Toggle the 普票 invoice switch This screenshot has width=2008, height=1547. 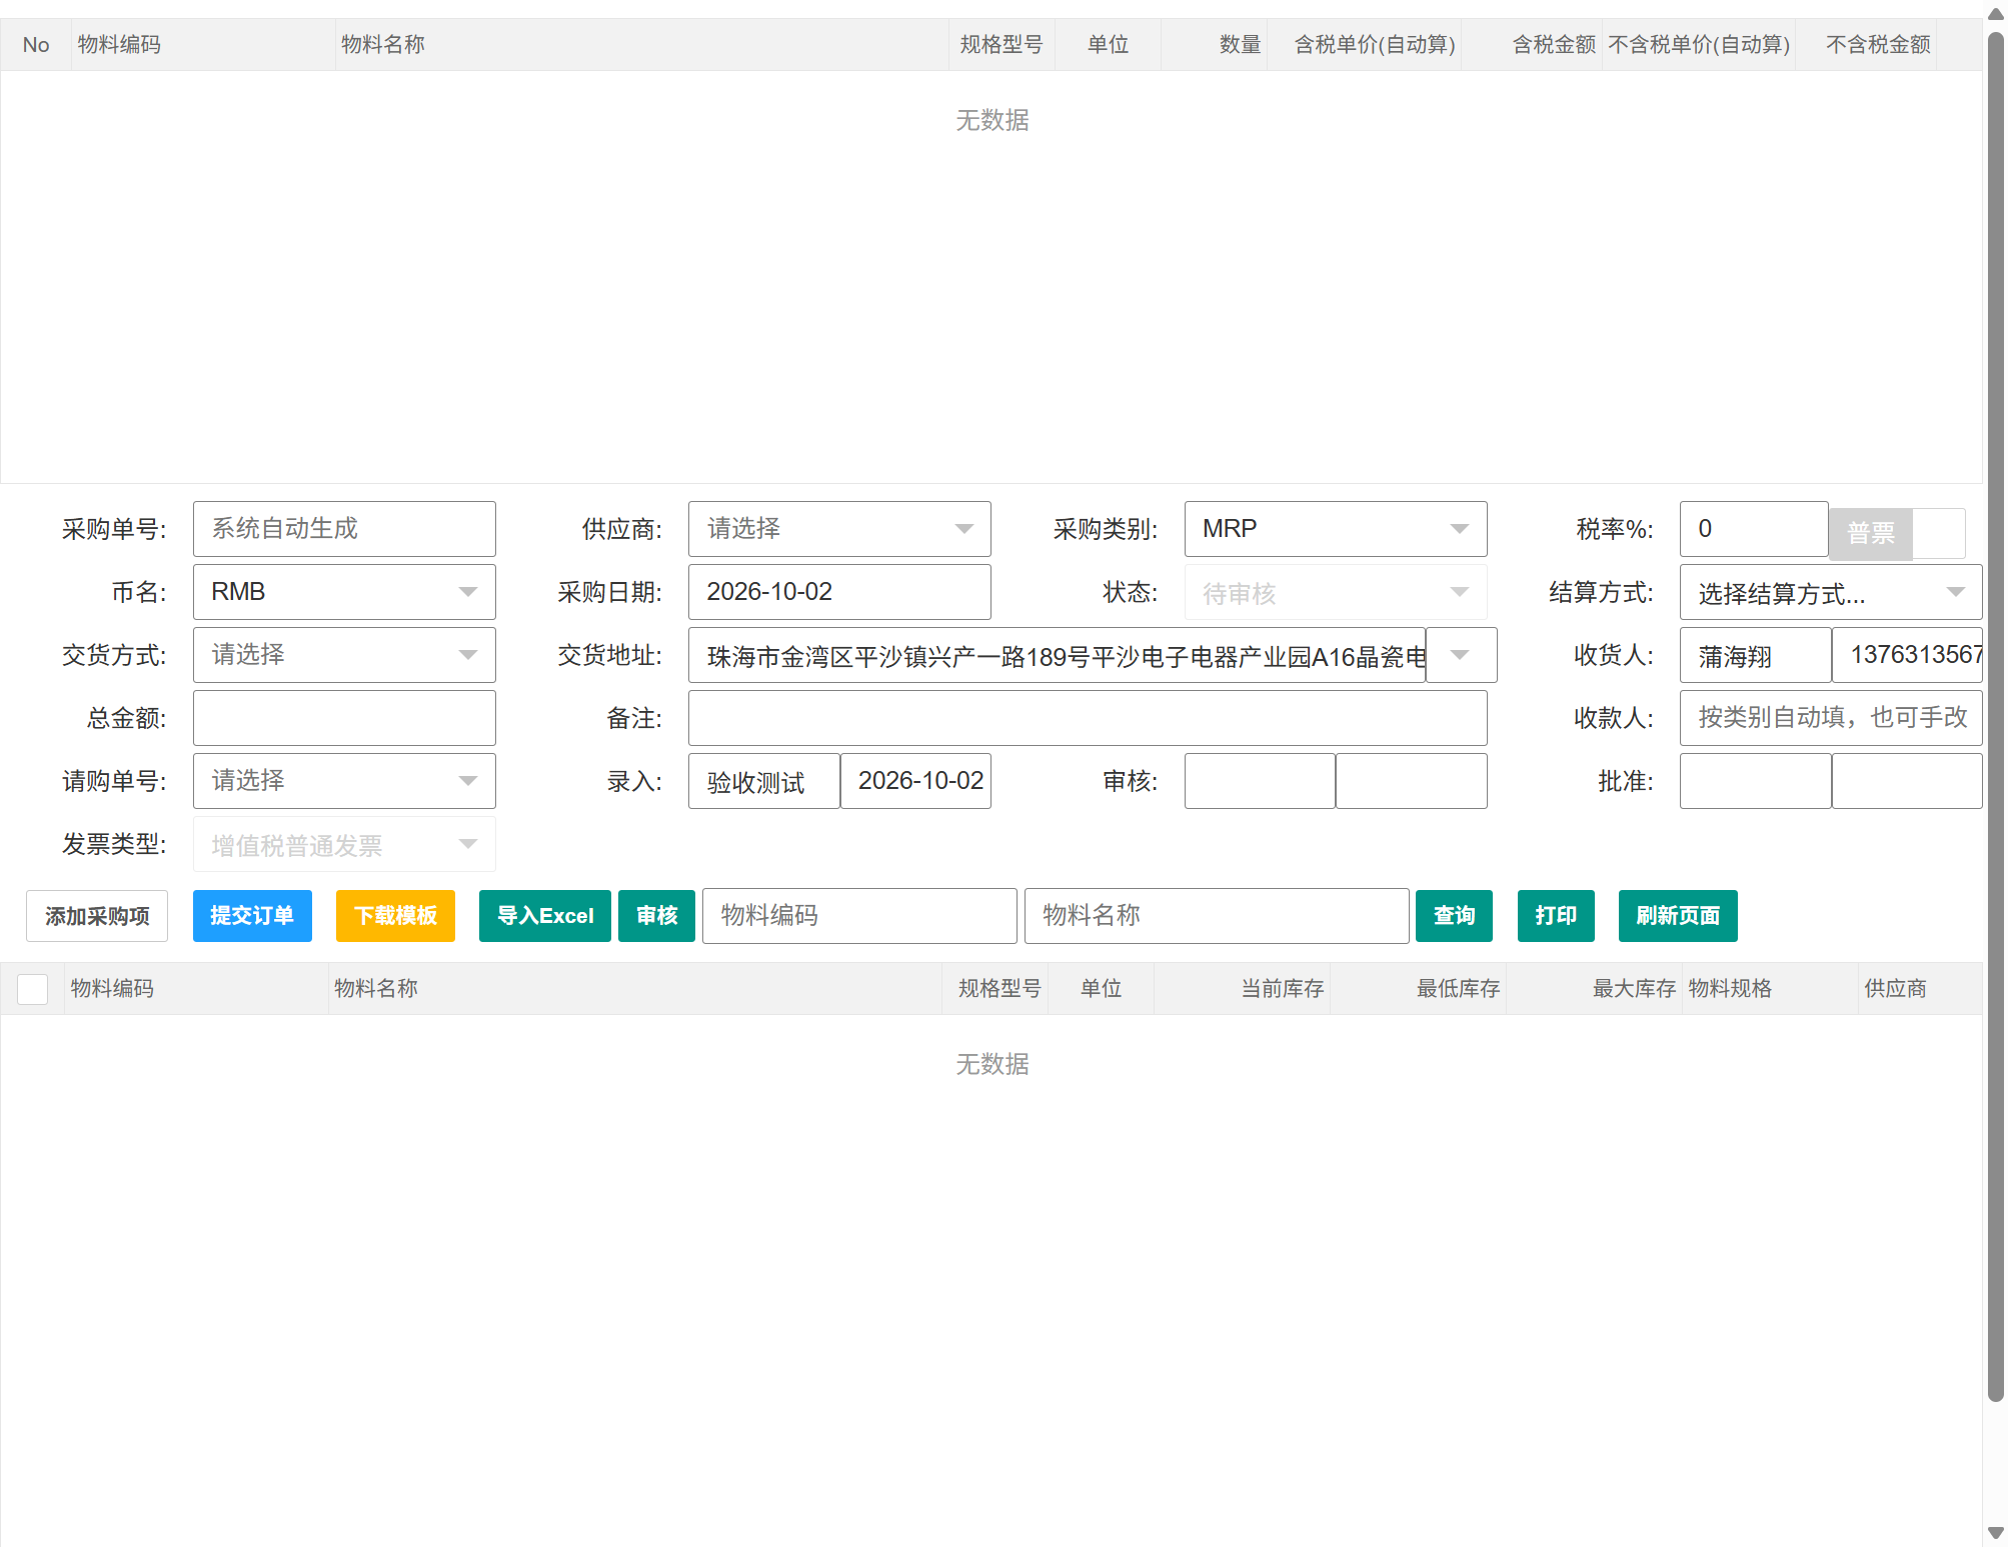1897,533
